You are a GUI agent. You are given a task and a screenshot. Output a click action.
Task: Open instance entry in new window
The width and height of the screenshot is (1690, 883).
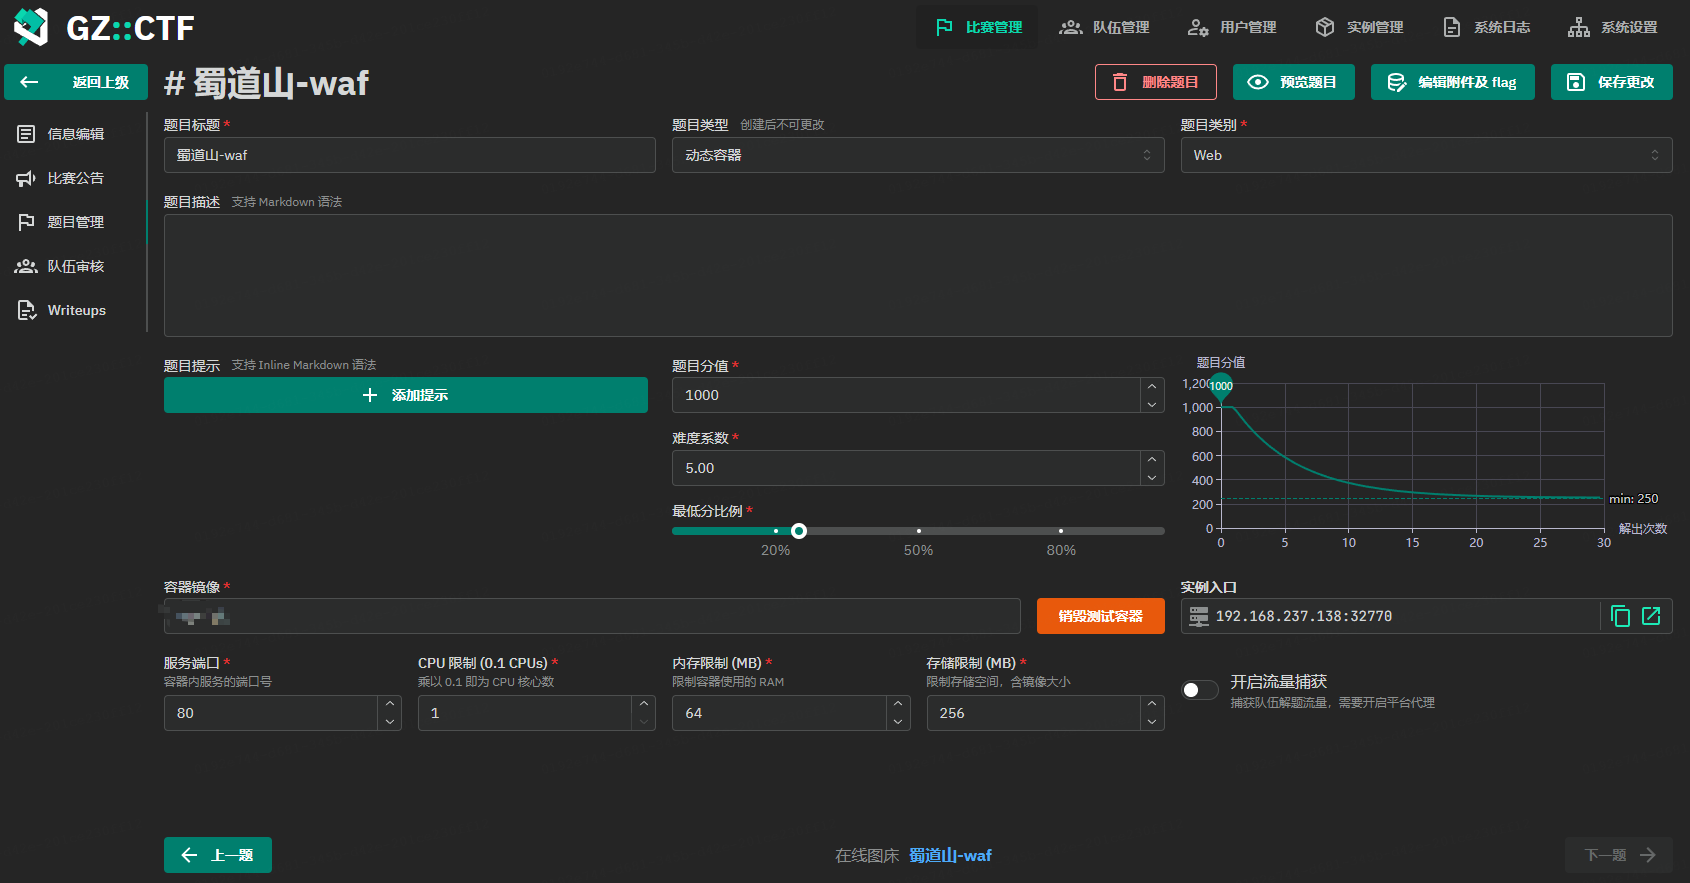click(1651, 616)
